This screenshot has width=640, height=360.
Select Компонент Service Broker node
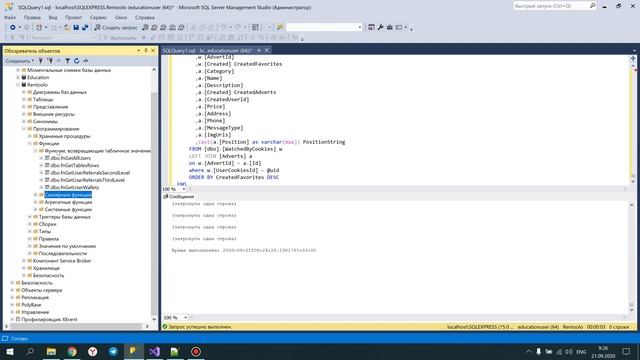click(62, 261)
